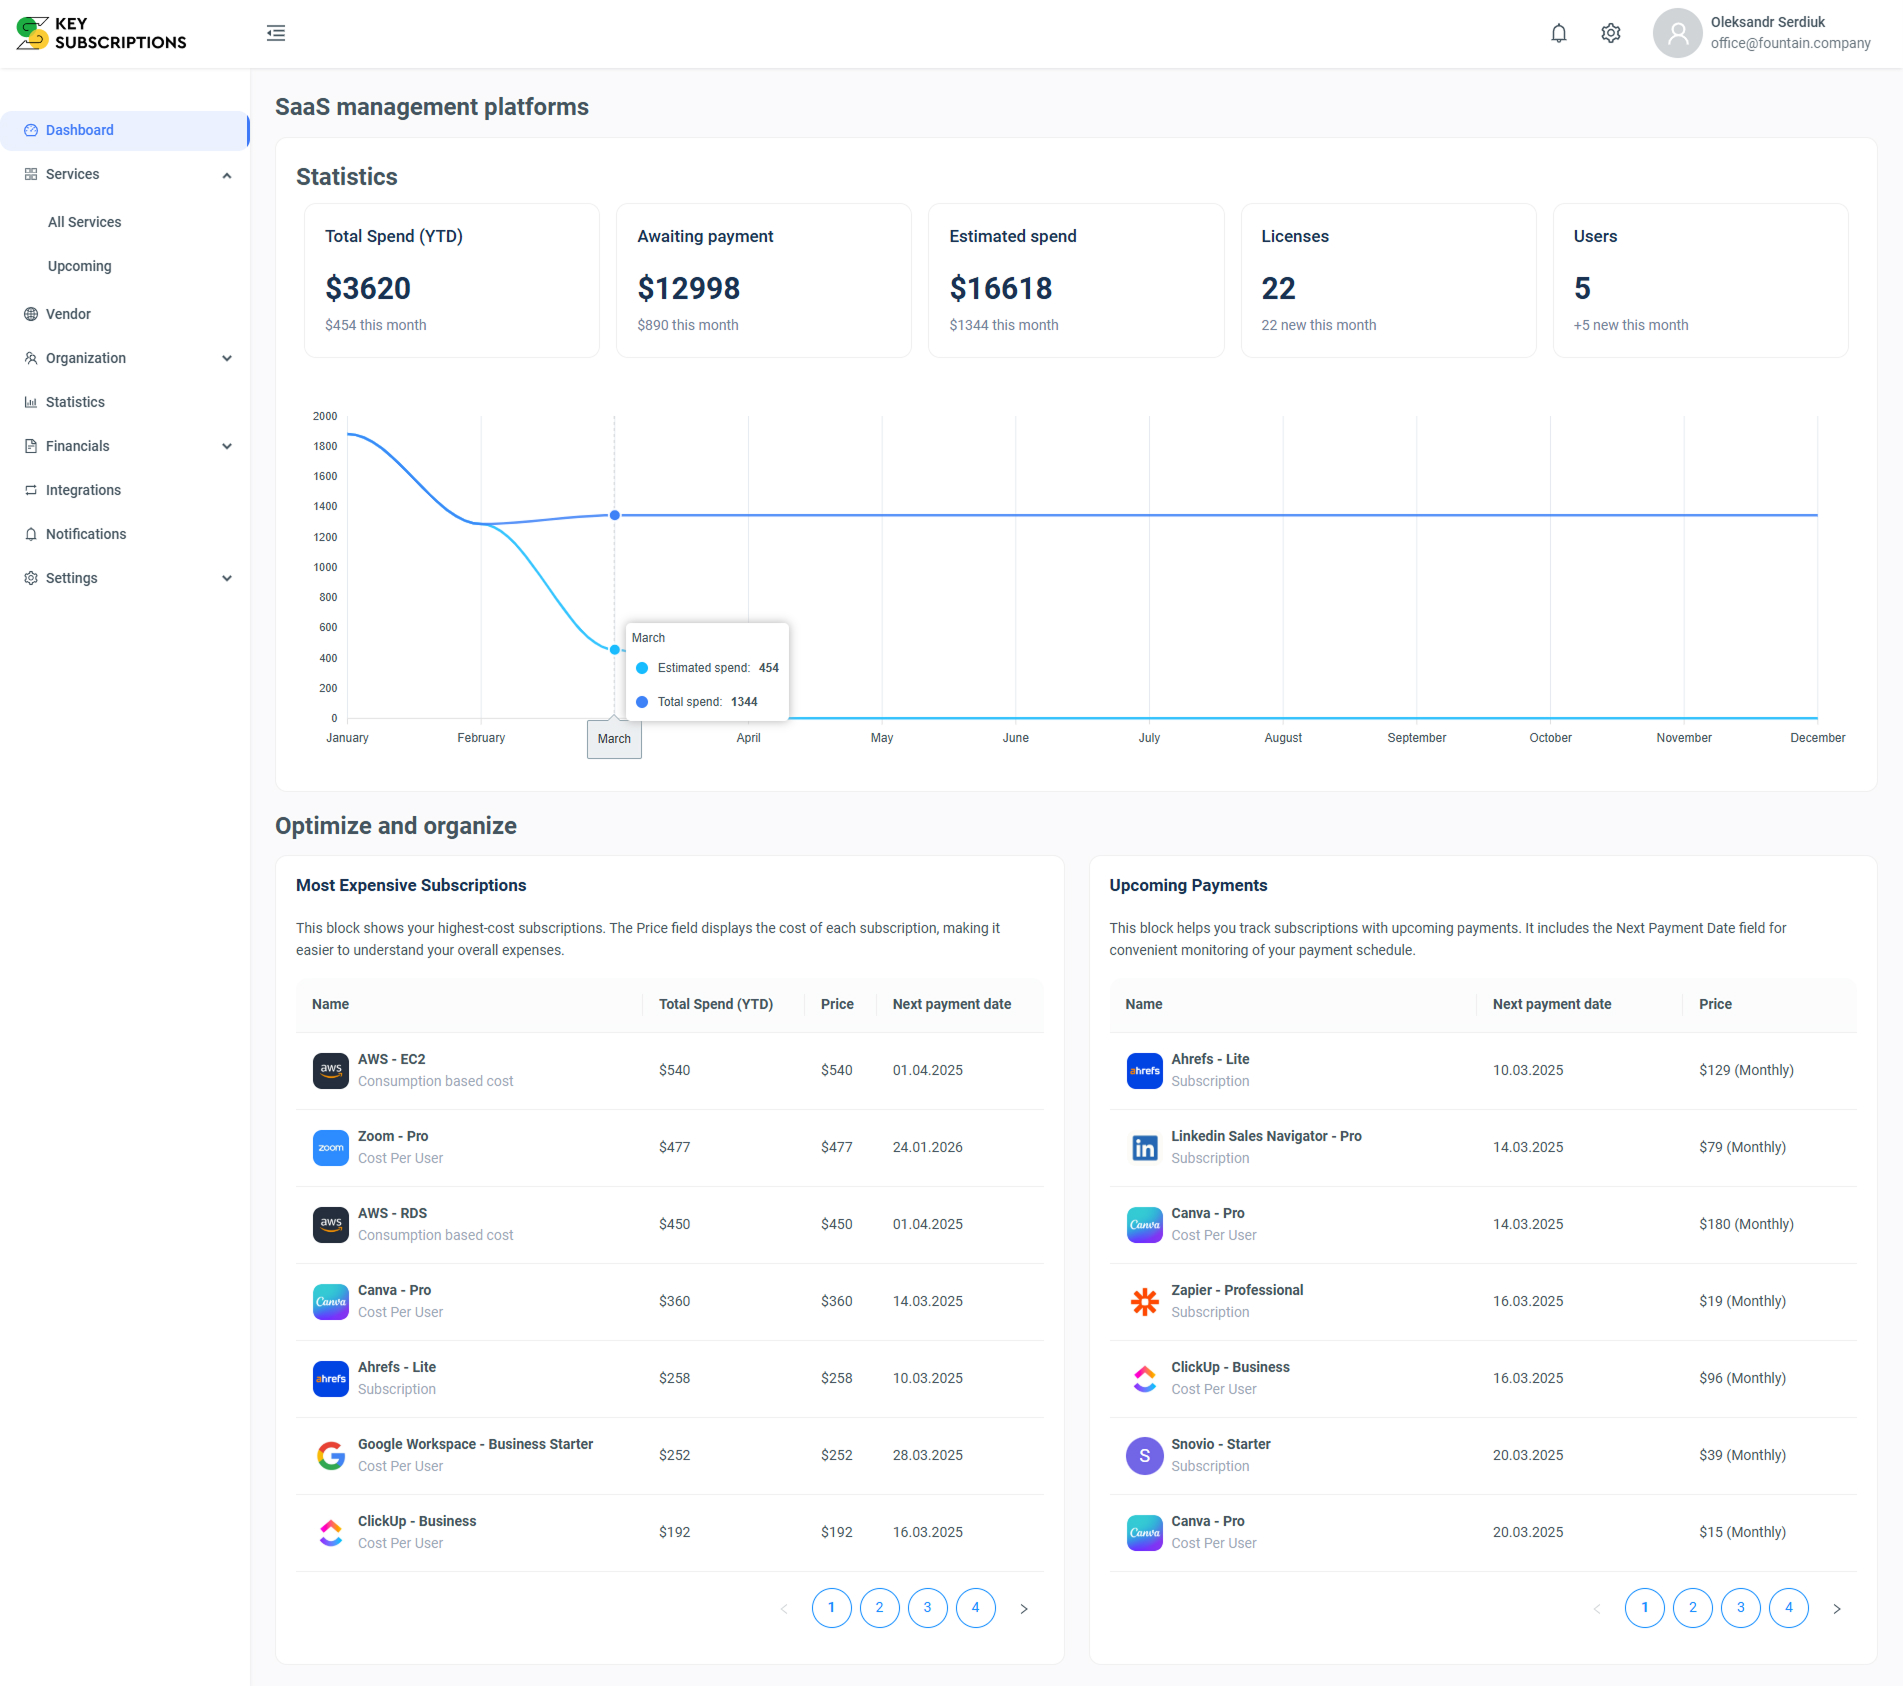
Task: Click the 24.01.2026 next payment date
Action: [927, 1147]
